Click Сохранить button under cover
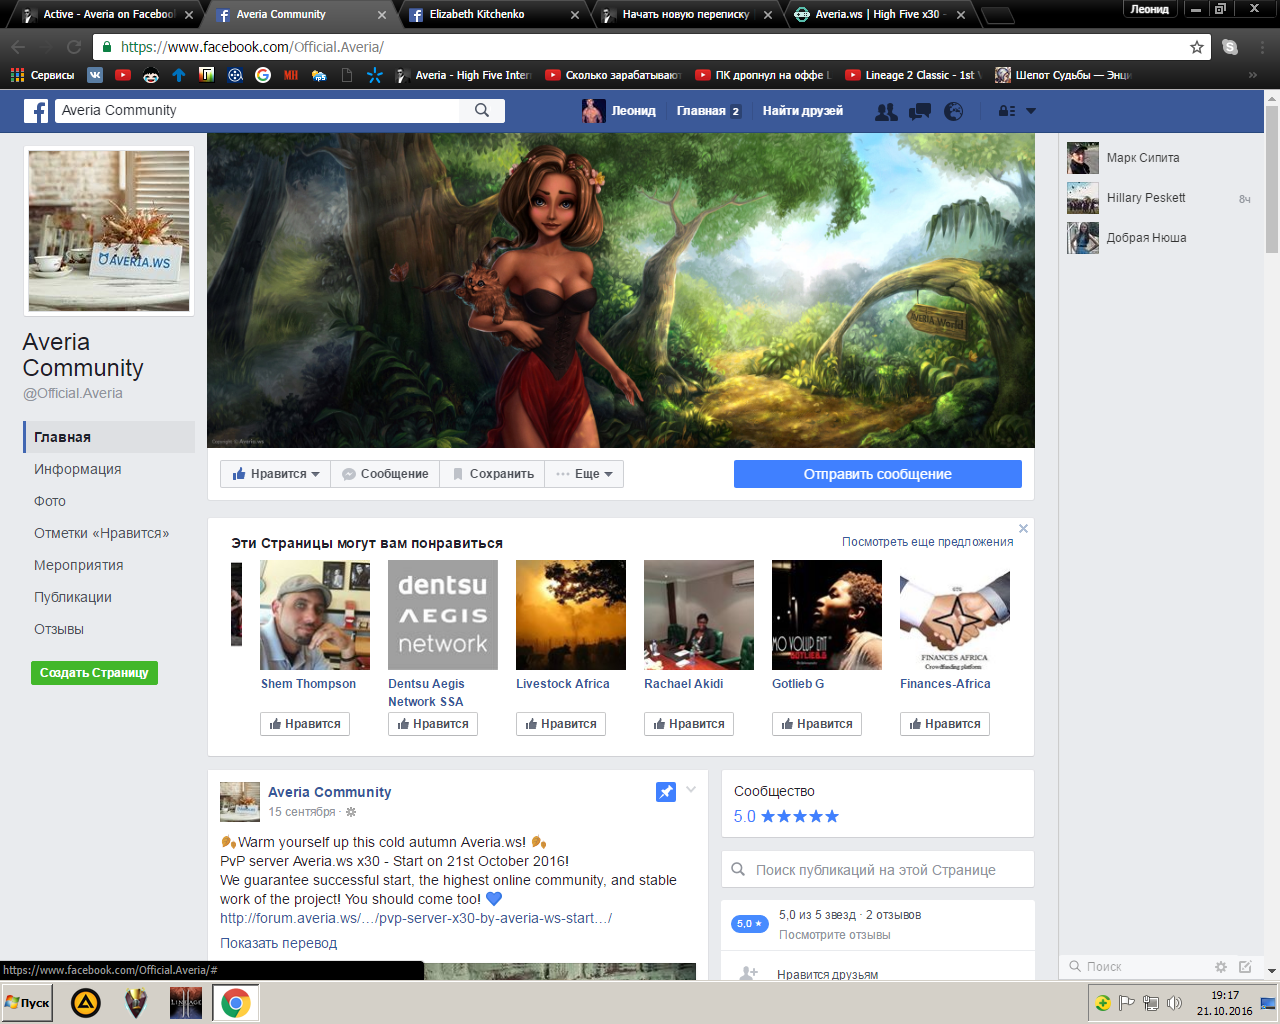Image resolution: width=1280 pixels, height=1024 pixels. [493, 474]
